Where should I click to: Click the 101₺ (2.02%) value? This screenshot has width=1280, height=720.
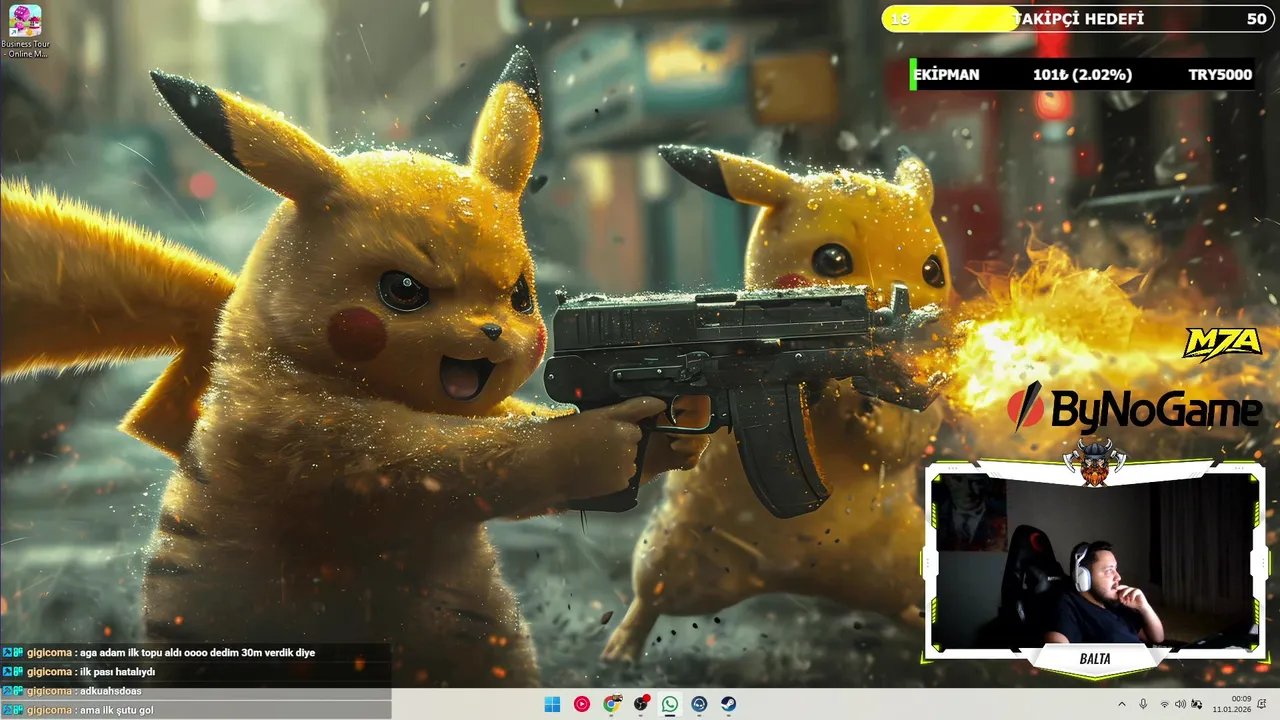(1082, 75)
